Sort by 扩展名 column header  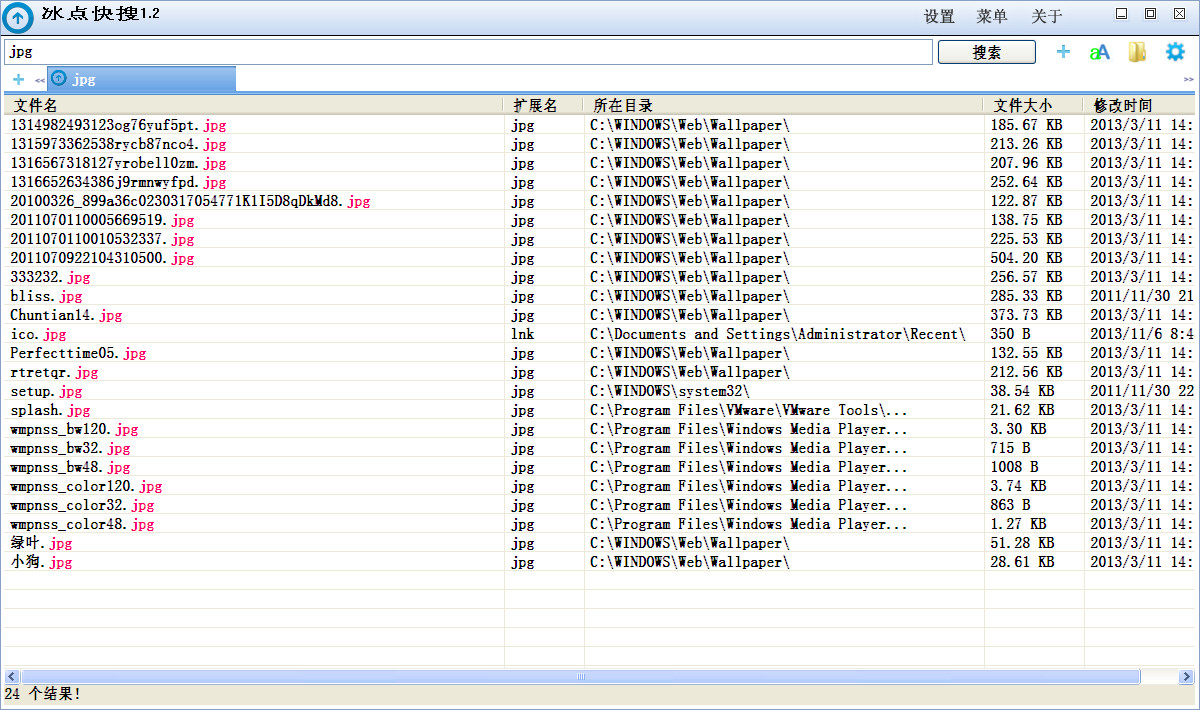coord(544,105)
